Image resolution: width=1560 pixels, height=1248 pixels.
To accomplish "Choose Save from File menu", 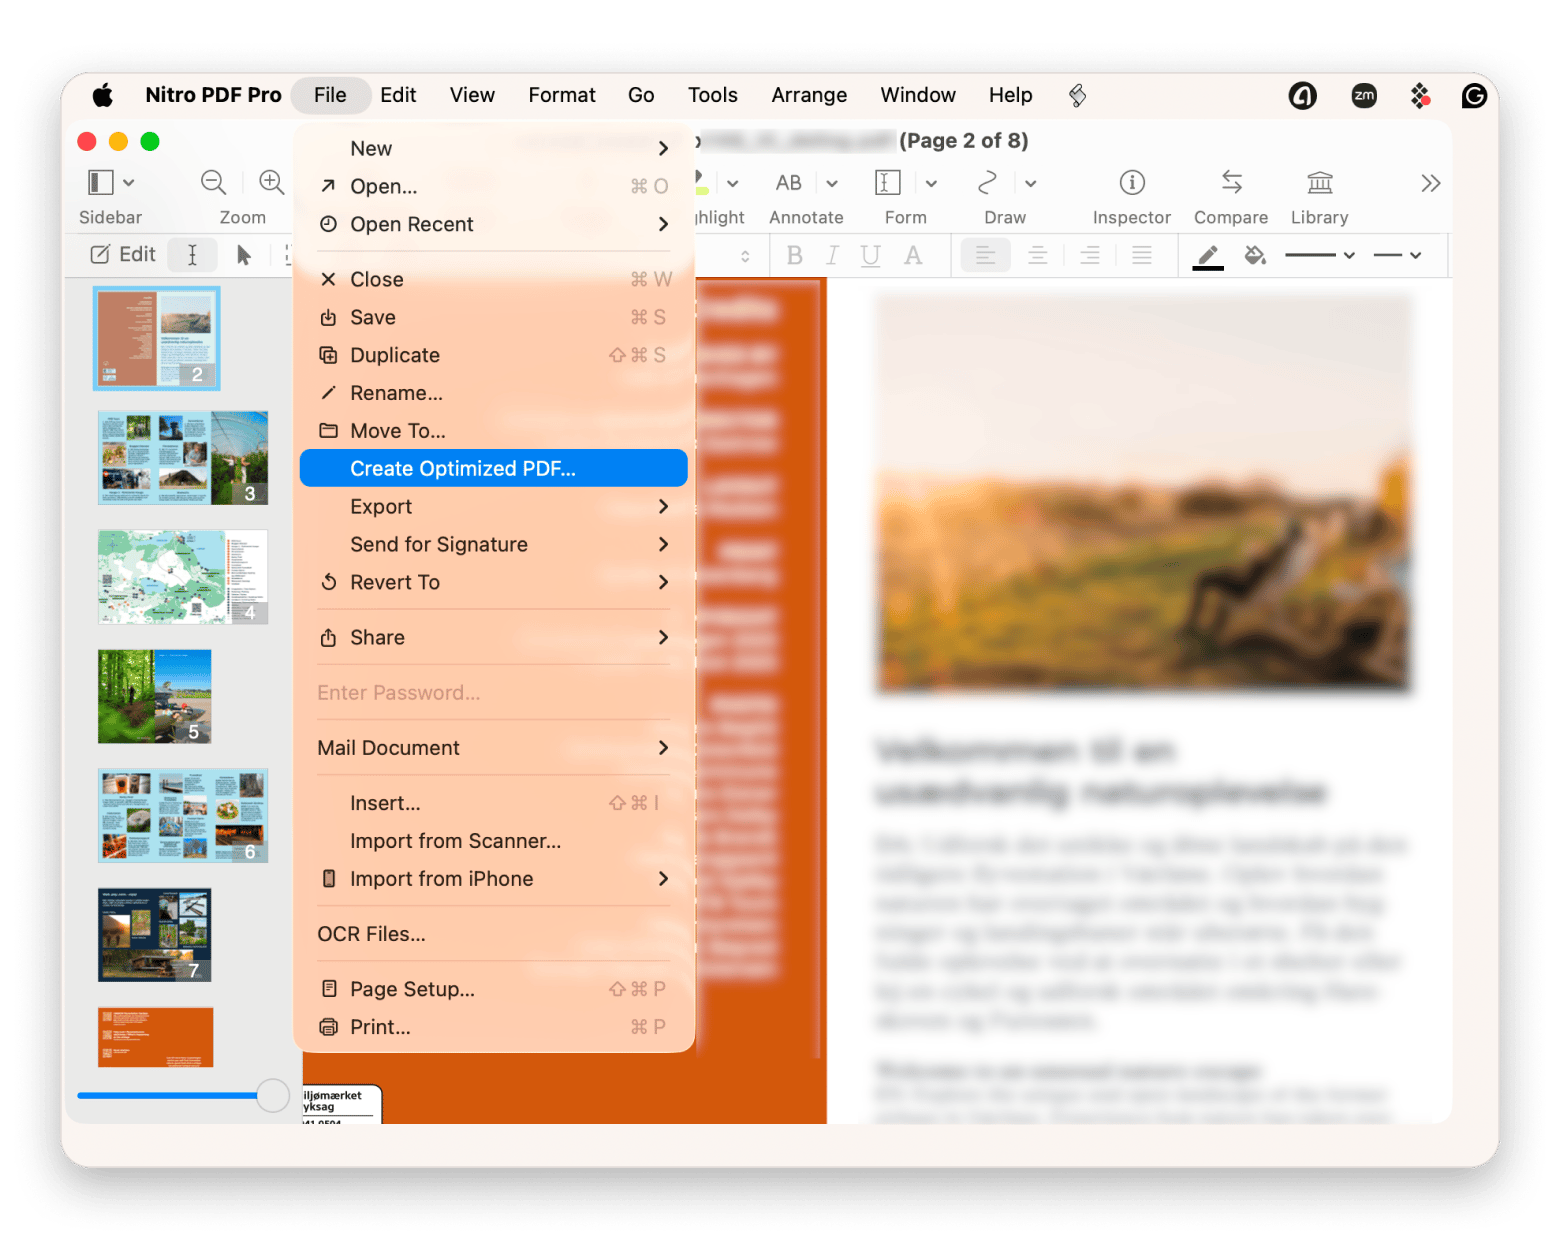I will click(x=494, y=317).
